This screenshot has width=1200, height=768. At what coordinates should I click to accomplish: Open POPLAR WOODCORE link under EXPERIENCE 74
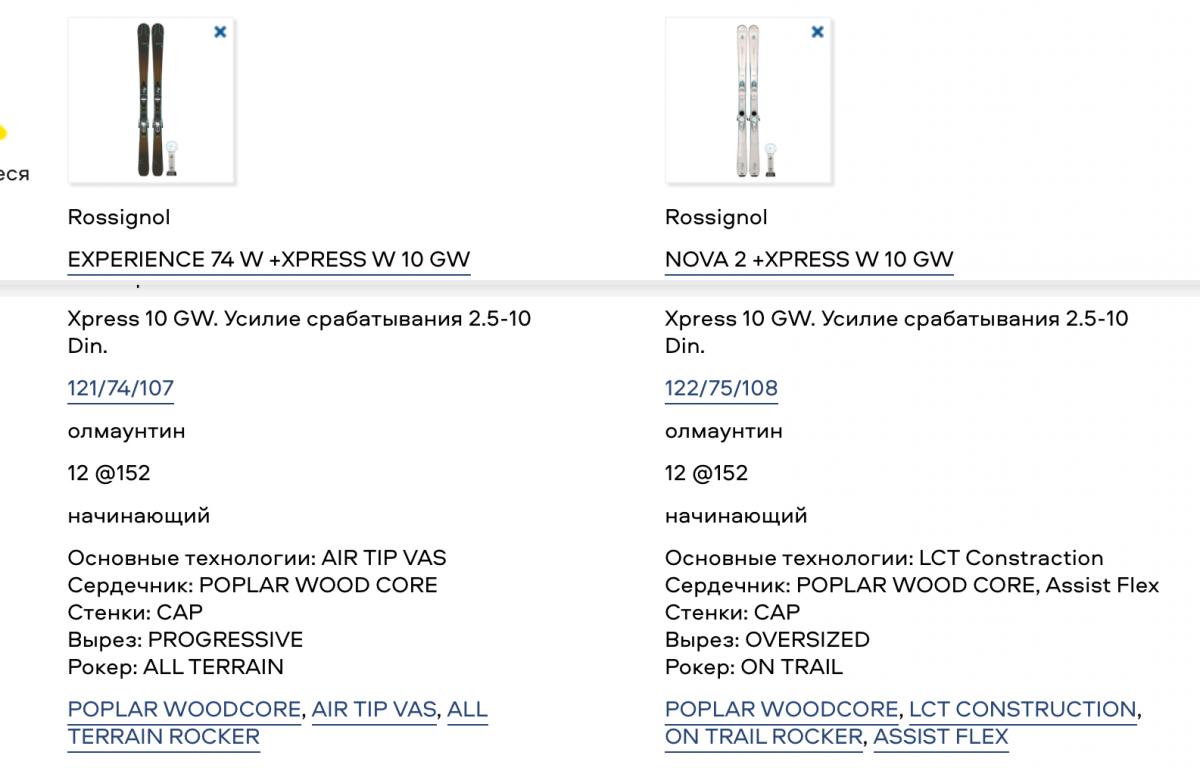[x=184, y=710]
